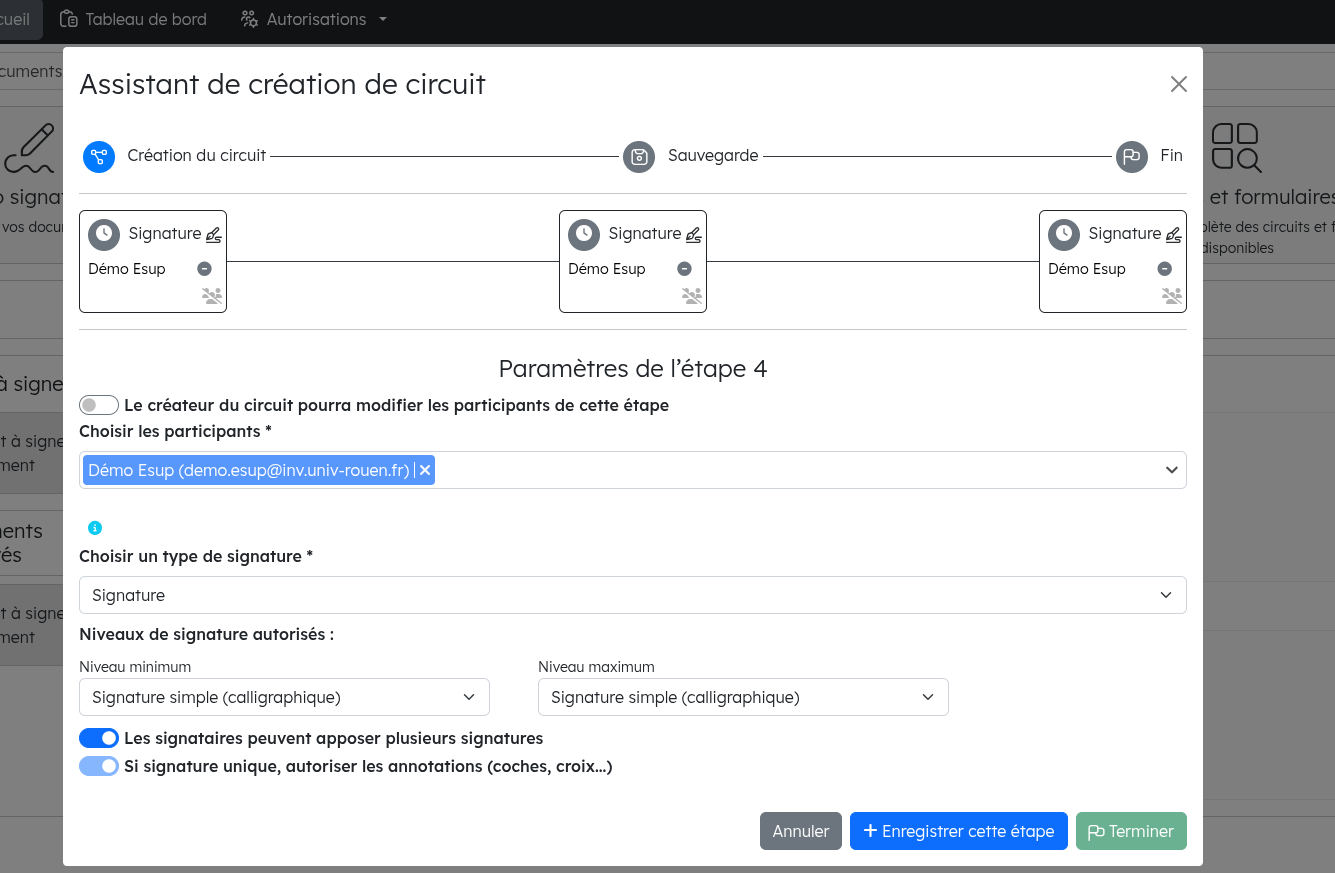Click Enregistrer cette étape button
1335x873 pixels.
(958, 831)
